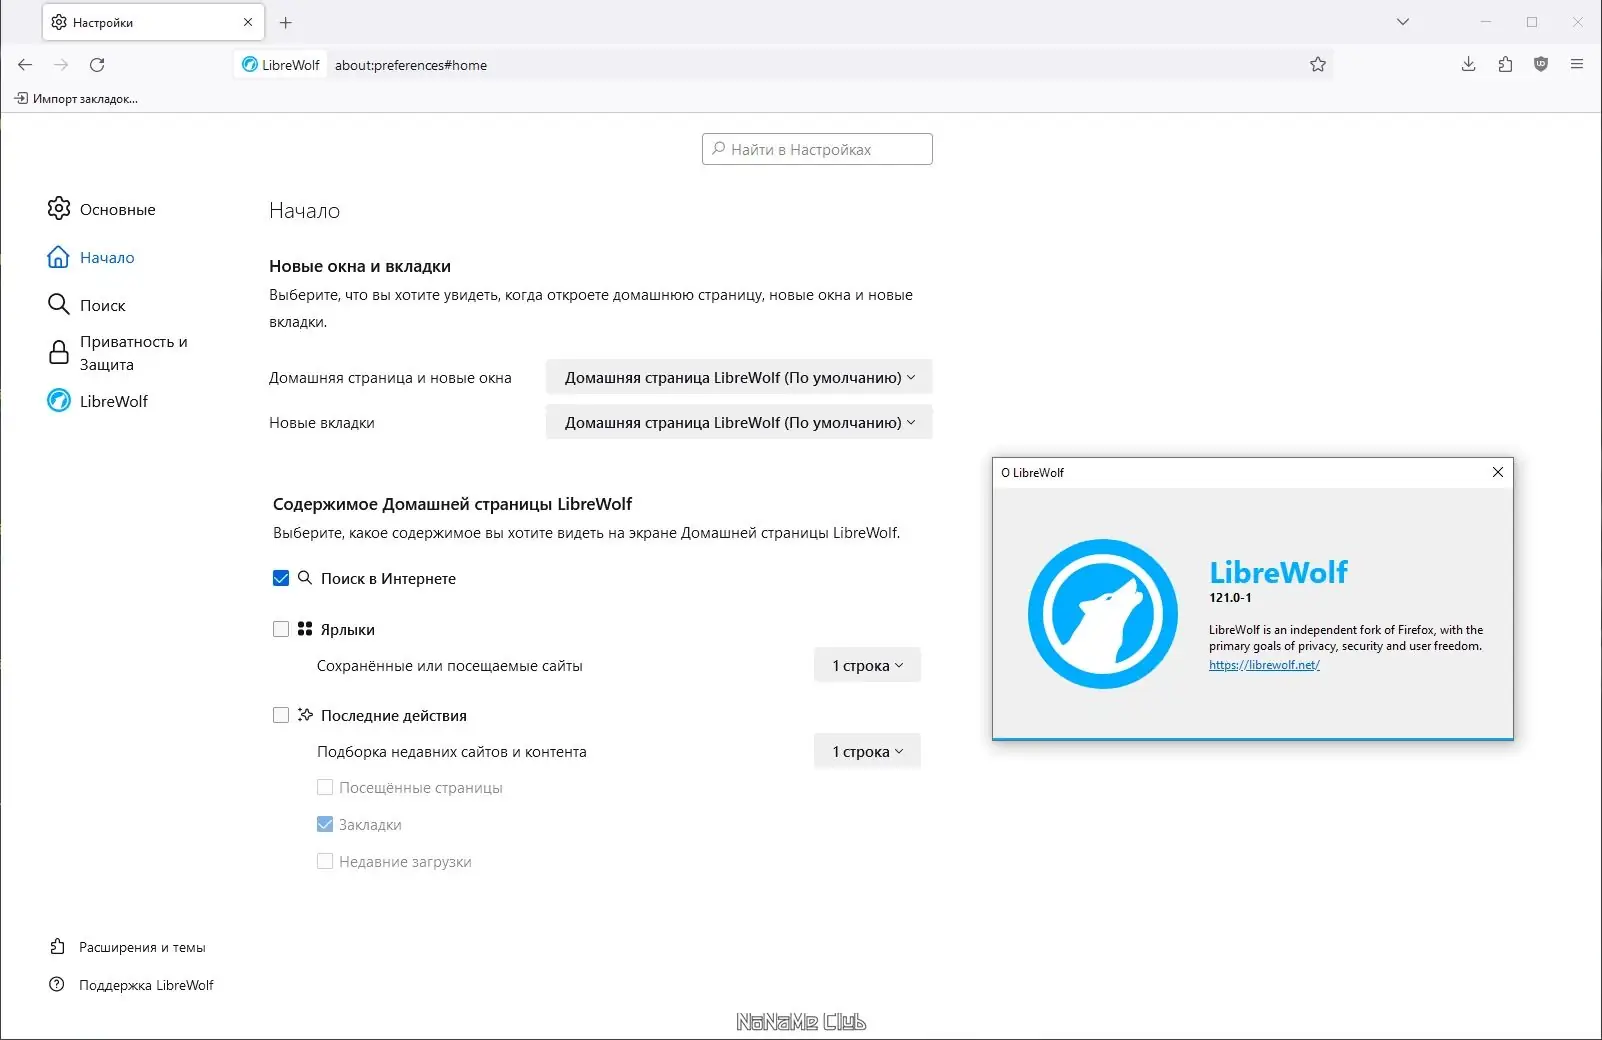Open the uBlock Origin shield icon
The image size is (1602, 1040).
coord(1541,65)
